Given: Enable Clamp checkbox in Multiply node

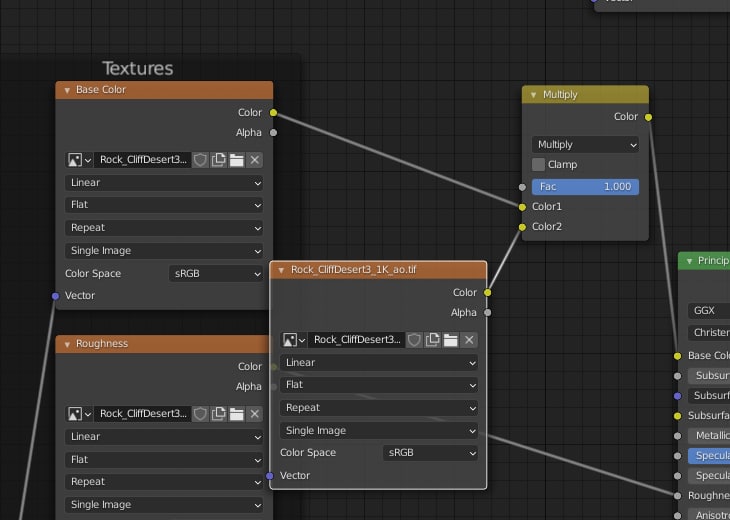Looking at the screenshot, I should pos(538,164).
